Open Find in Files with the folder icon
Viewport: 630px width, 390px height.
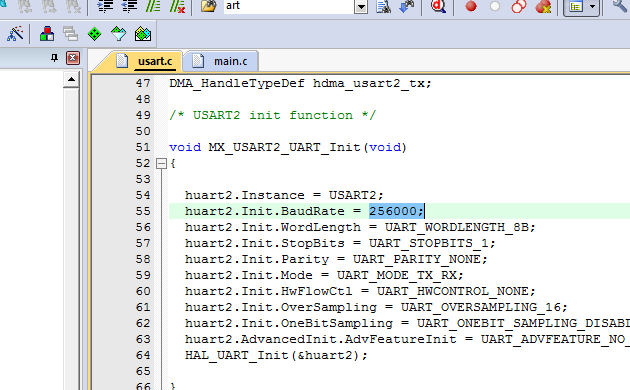coord(209,6)
